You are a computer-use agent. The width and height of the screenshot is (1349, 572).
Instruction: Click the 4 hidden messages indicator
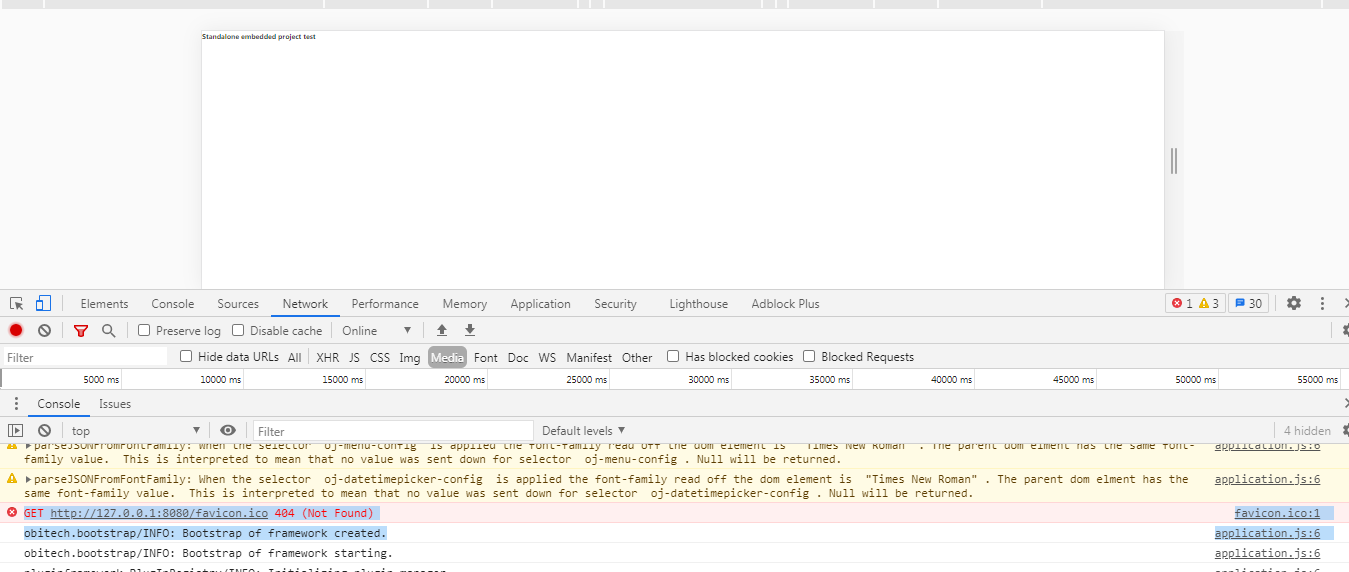coord(1307,431)
